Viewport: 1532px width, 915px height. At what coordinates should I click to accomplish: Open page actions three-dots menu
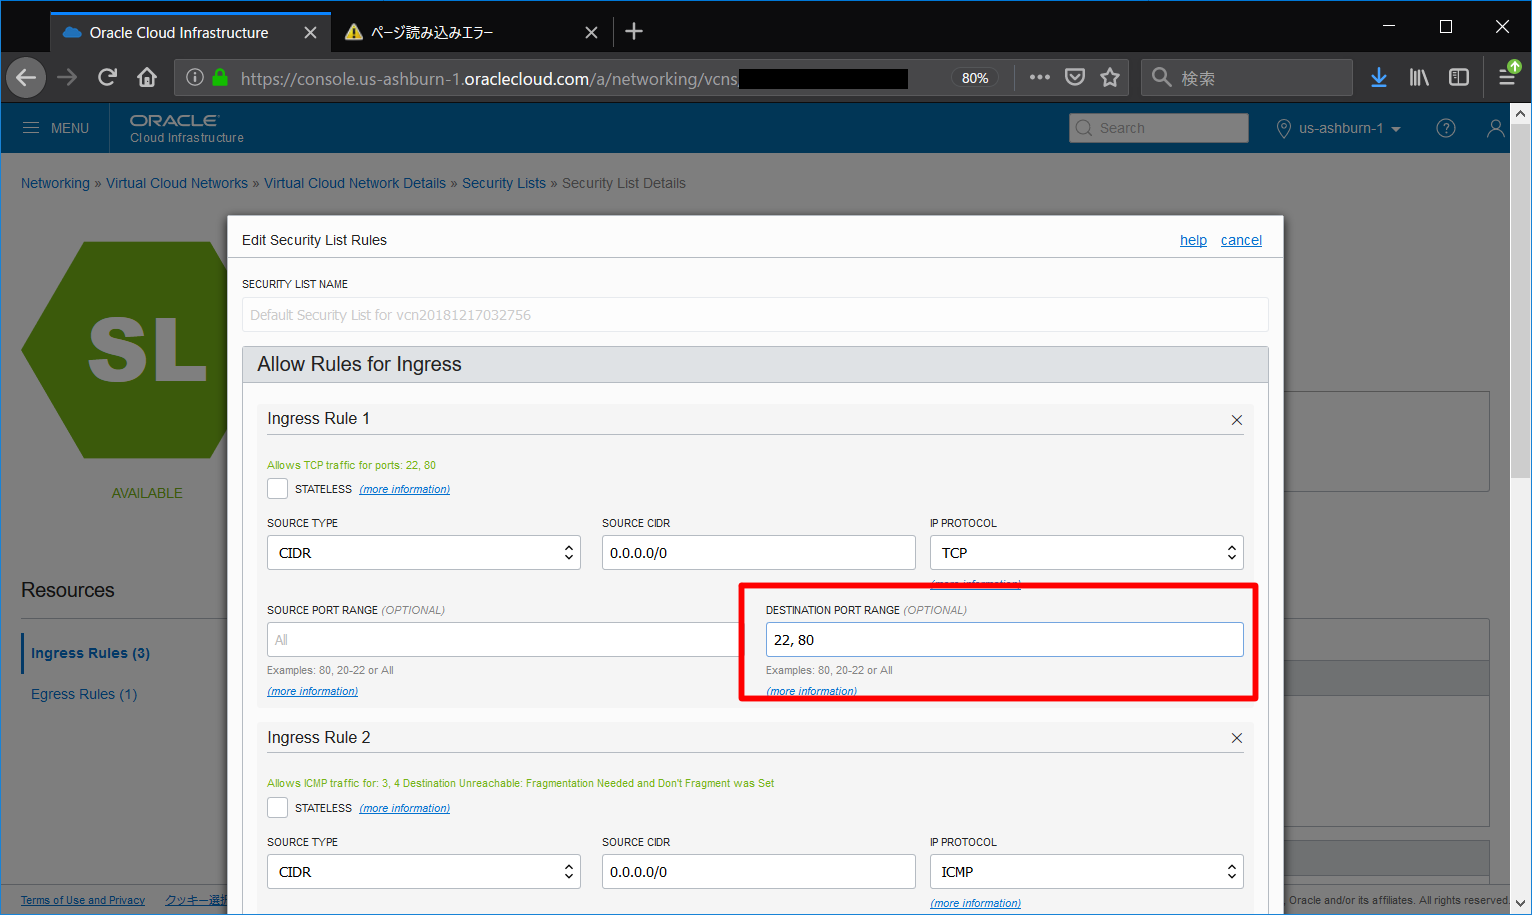[1040, 77]
